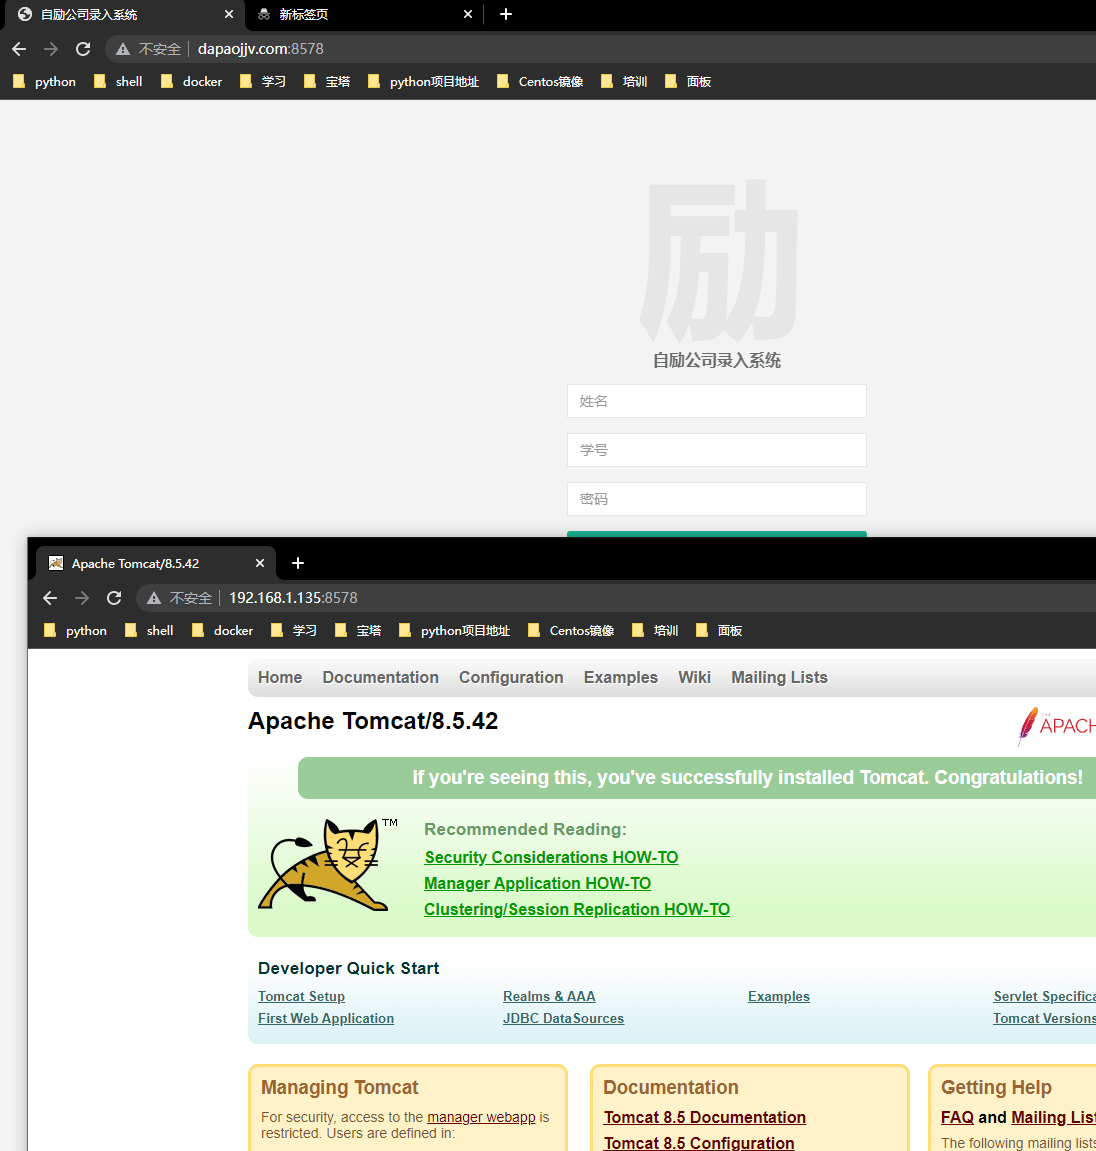
Task: Open python项目地址 bookmark folder in top window
Action: 424,81
